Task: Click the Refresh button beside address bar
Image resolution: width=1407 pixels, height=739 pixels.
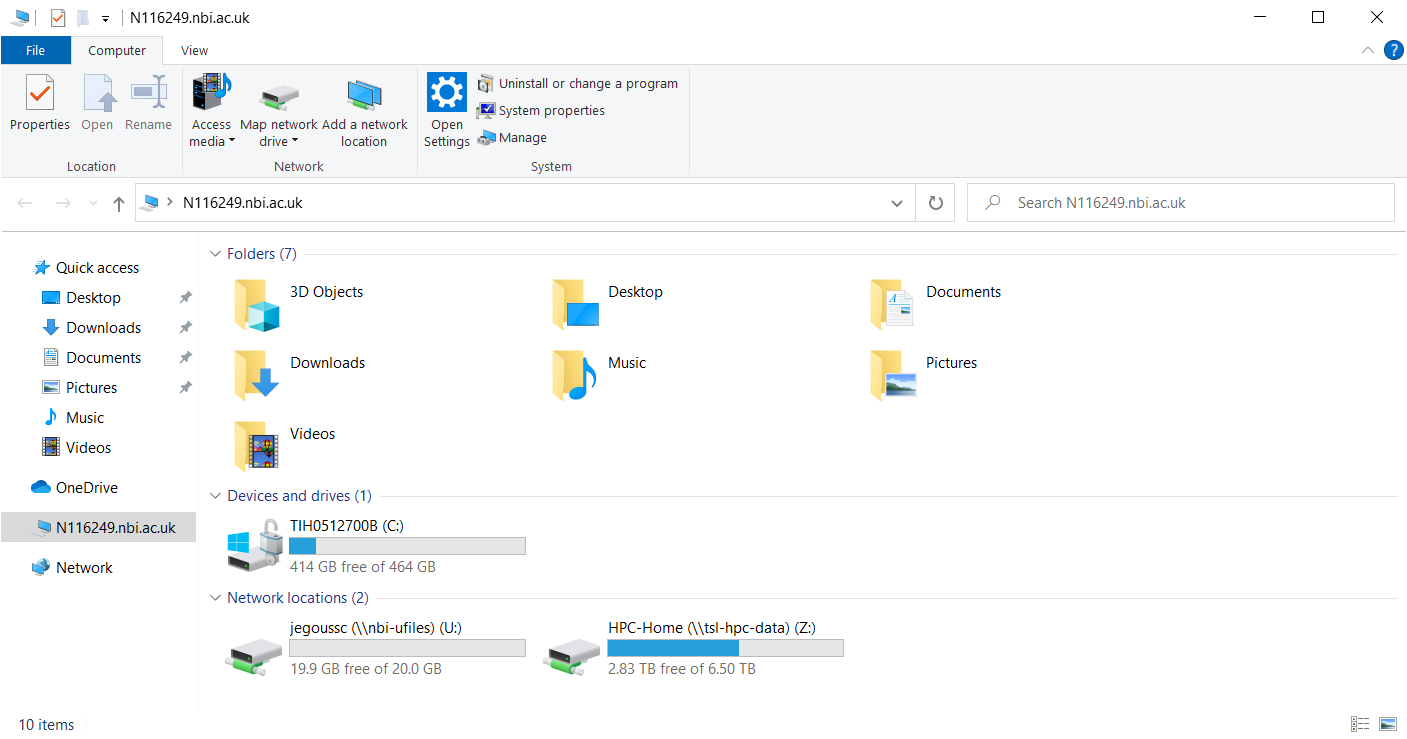Action: pos(935,203)
